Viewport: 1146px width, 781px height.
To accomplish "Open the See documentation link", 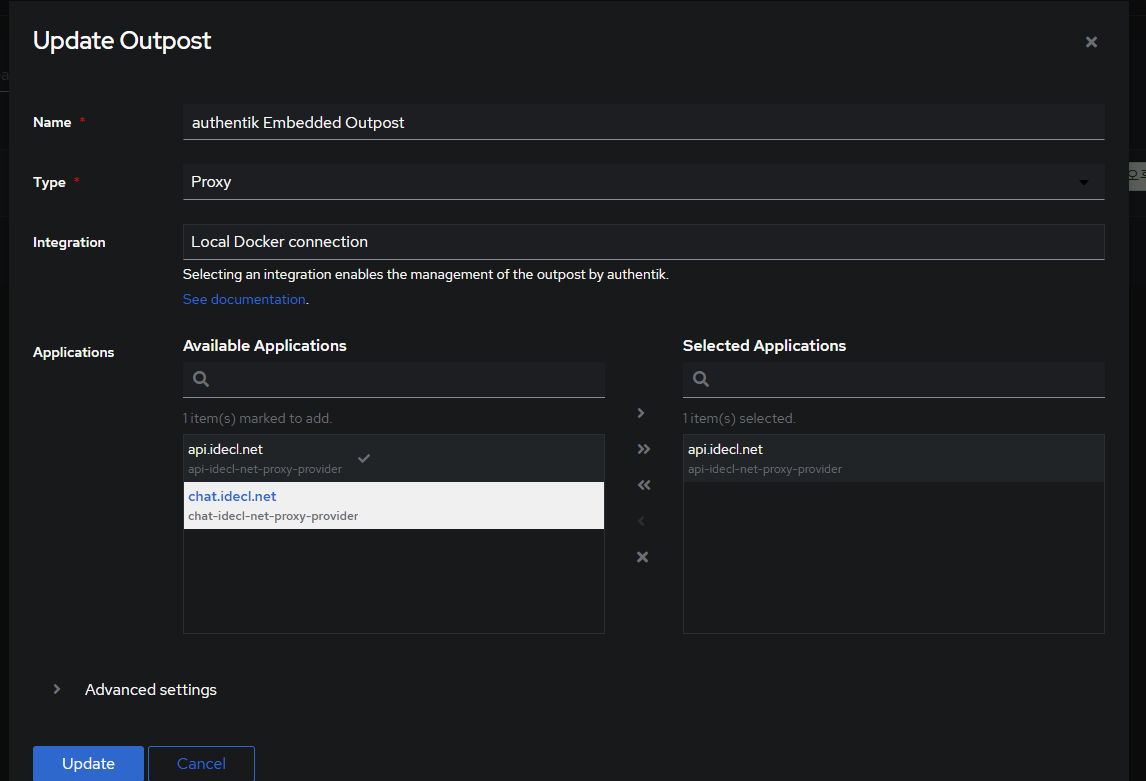I will click(244, 299).
